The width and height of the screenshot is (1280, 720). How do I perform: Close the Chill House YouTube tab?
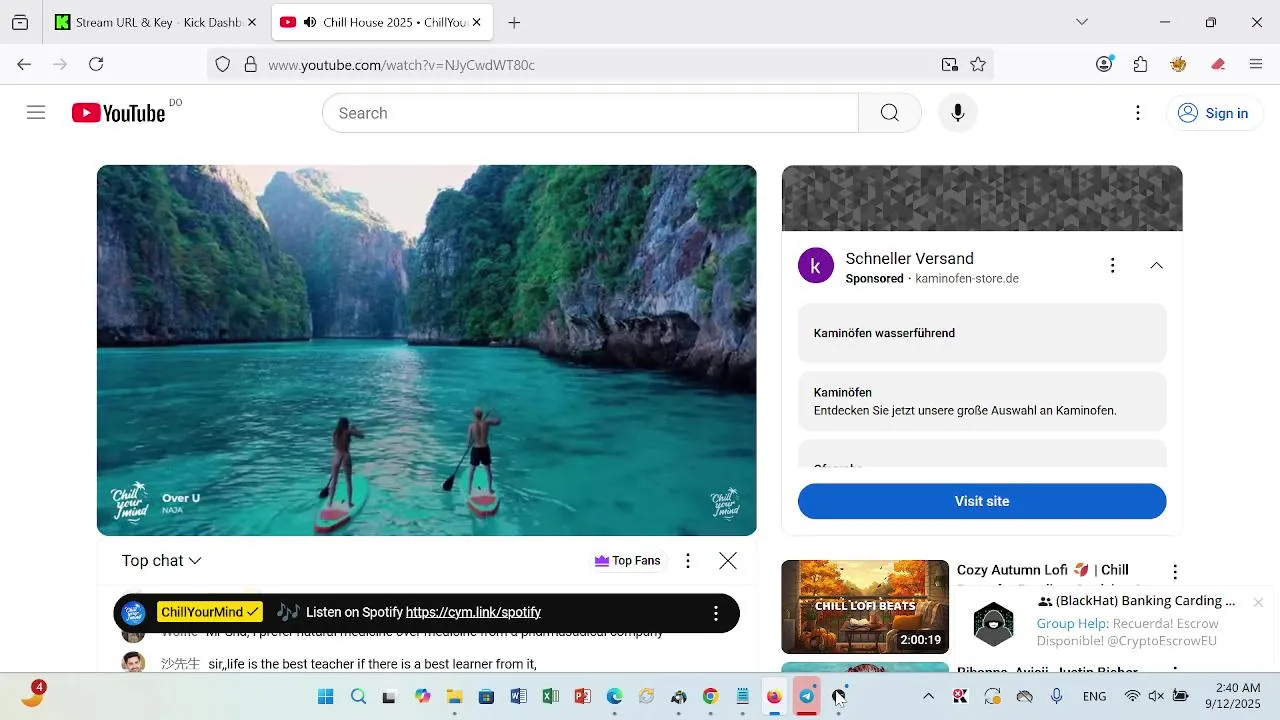click(x=476, y=22)
